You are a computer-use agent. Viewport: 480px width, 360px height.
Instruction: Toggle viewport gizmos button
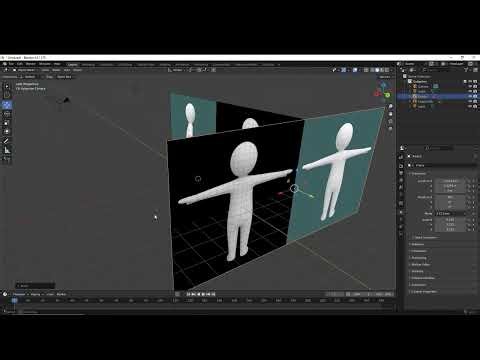click(344, 70)
